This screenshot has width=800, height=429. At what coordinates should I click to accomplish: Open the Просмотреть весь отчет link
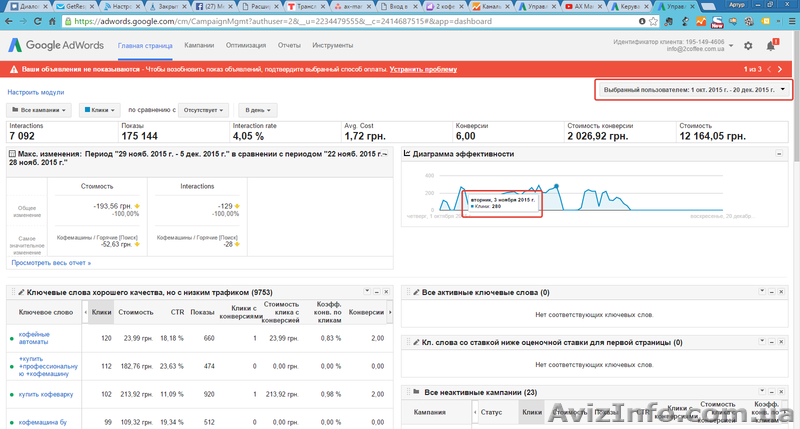[x=50, y=263]
